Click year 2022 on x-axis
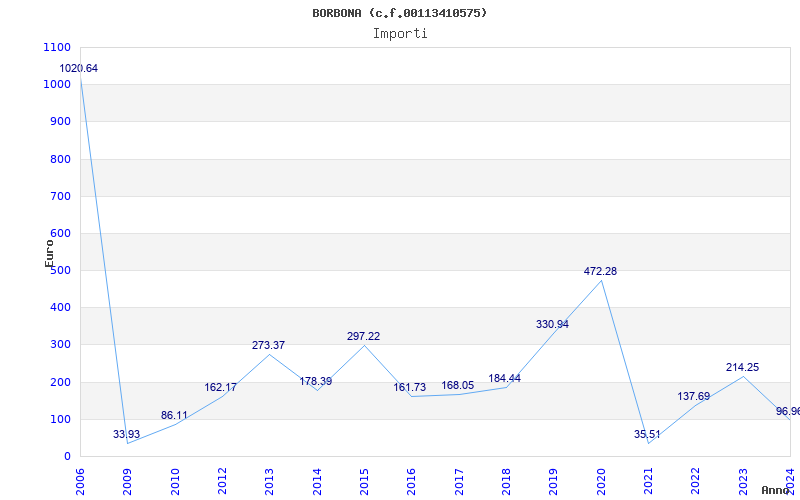800x500 pixels. (695, 482)
